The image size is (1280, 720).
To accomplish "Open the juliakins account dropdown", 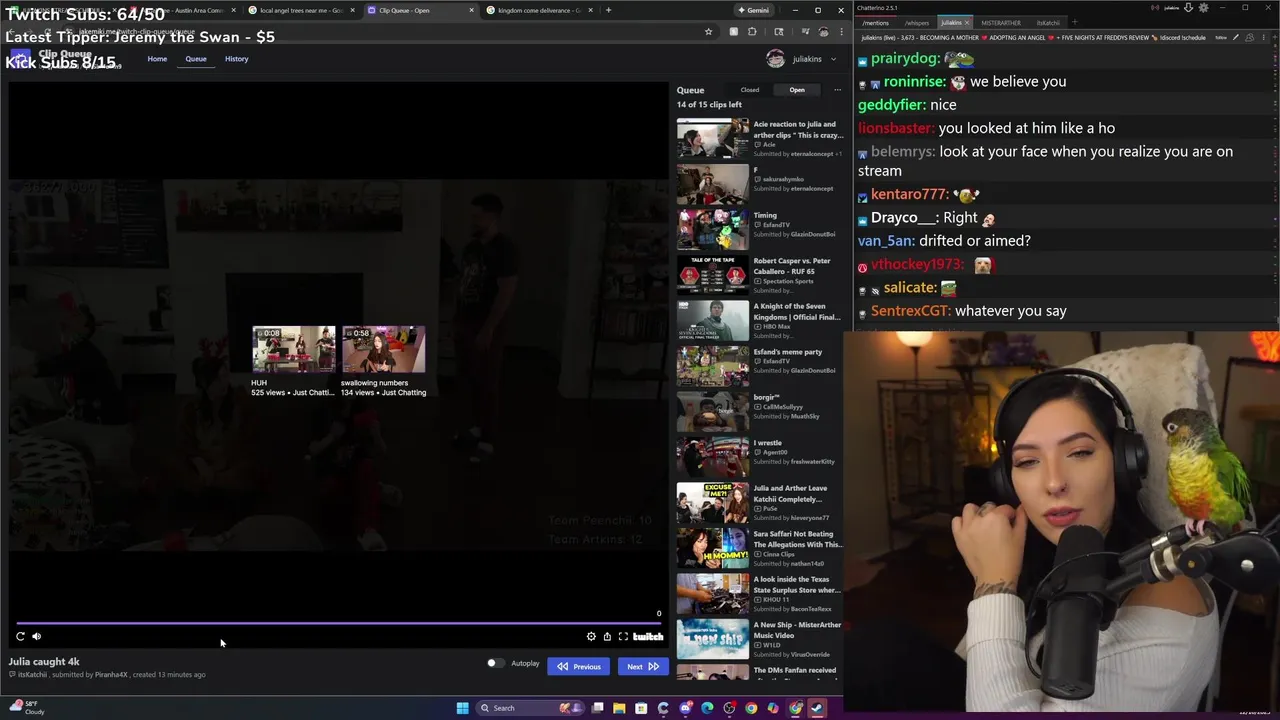I will 802,59.
